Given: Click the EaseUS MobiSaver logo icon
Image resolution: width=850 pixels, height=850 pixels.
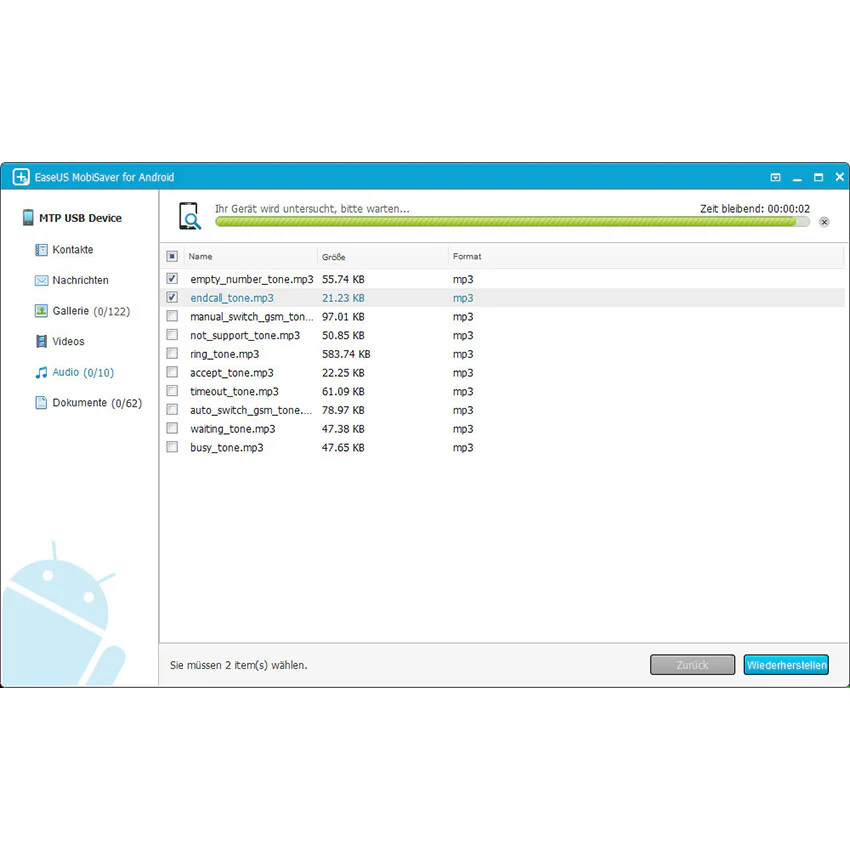Looking at the screenshot, I should (21, 177).
